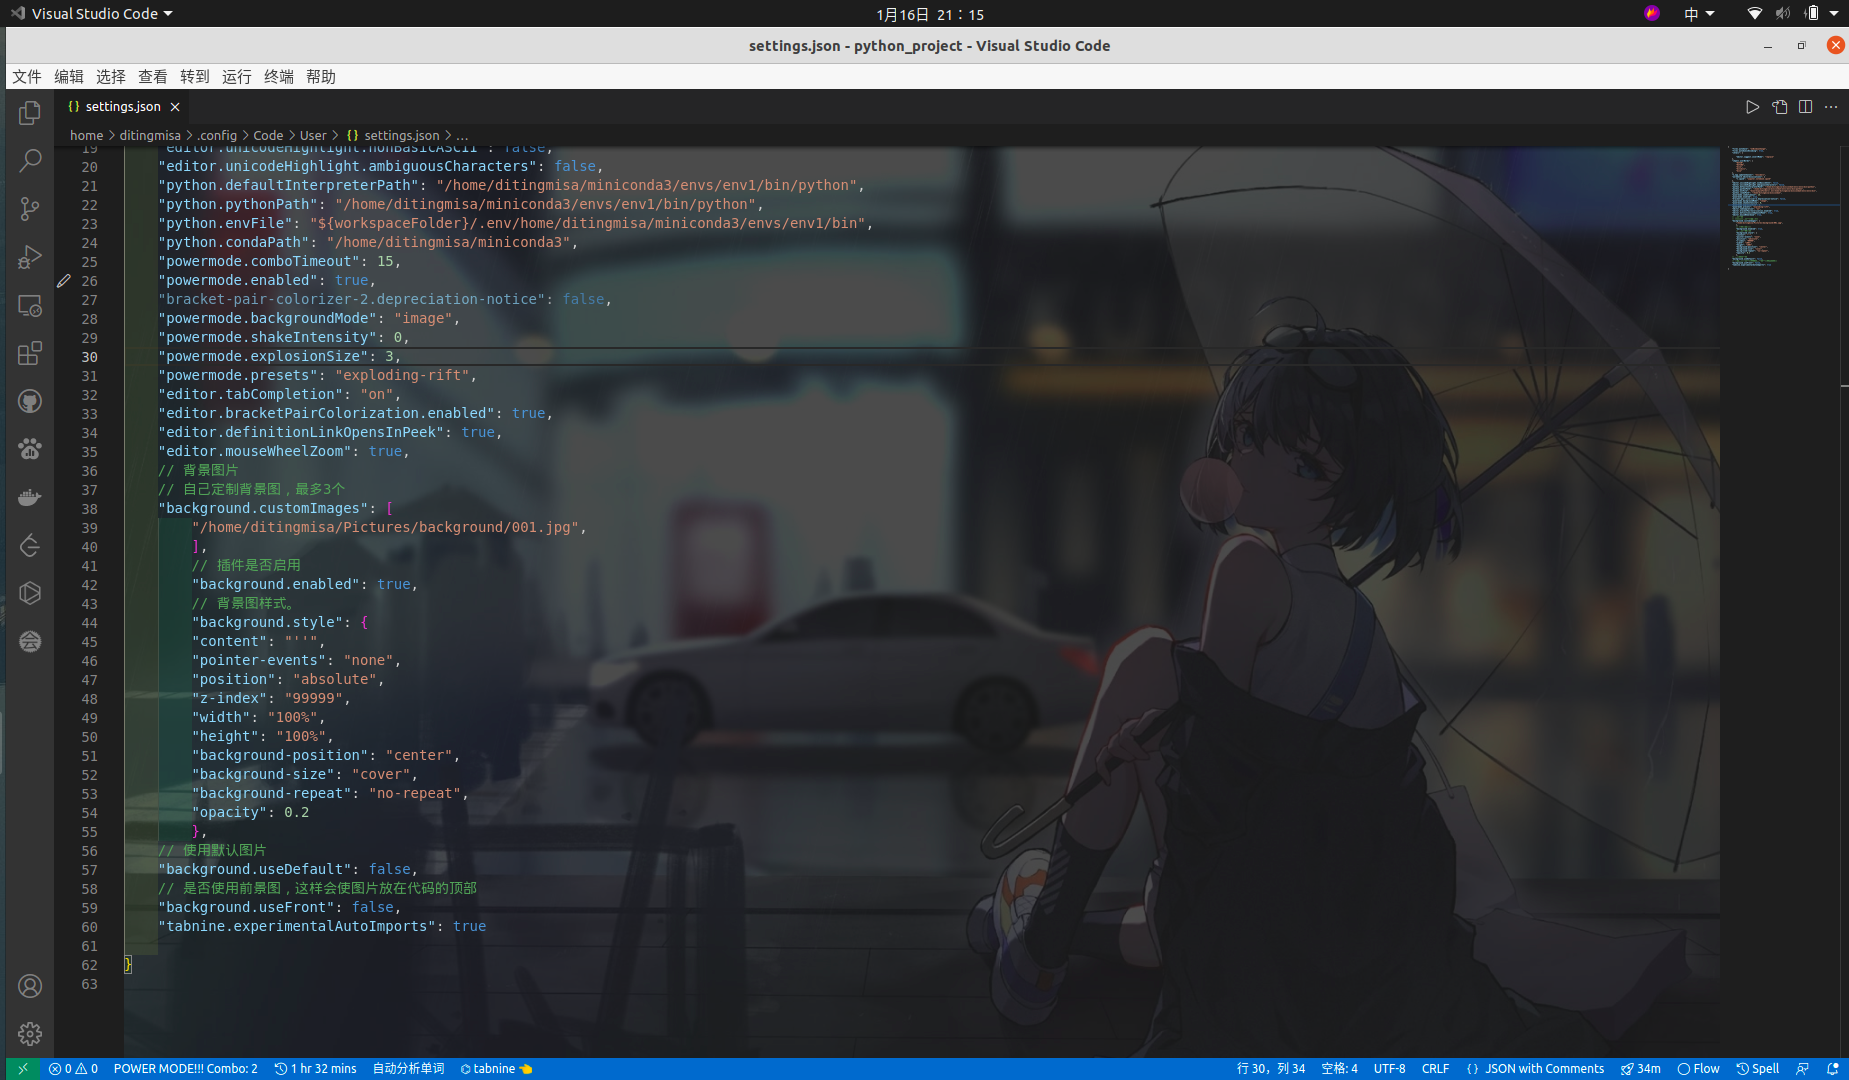Click the remote window indicator in status bar

click(x=23, y=1069)
